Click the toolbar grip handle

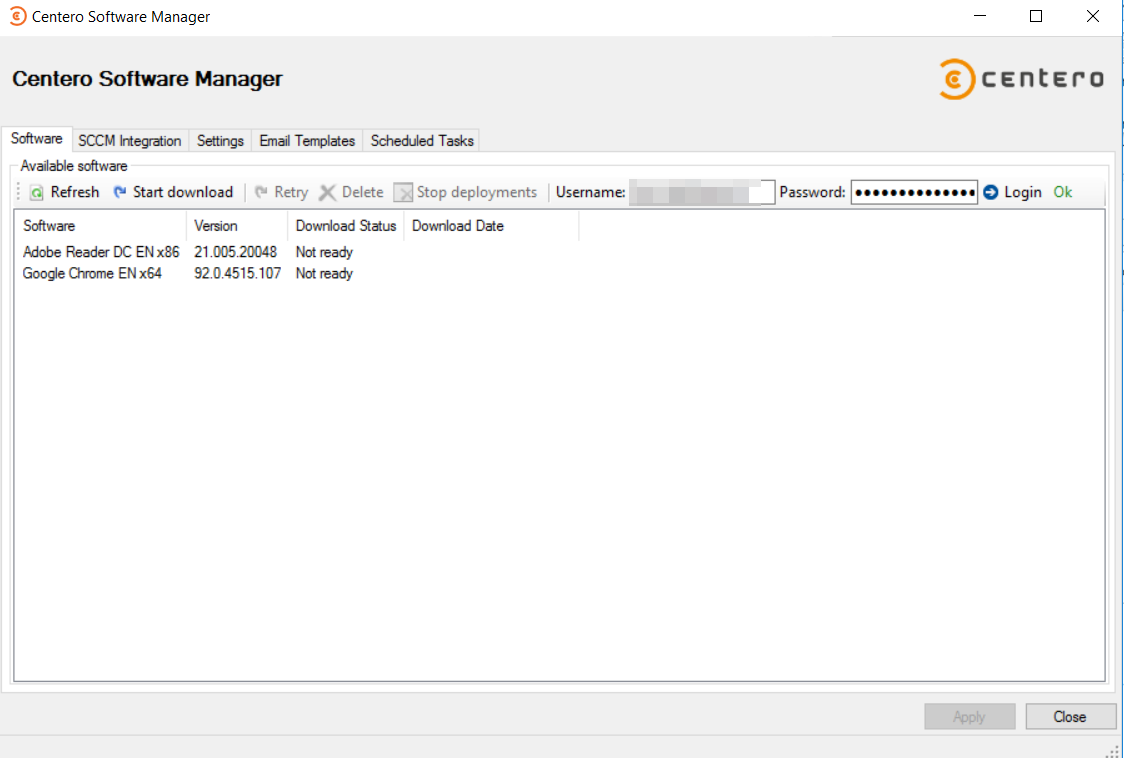20,192
